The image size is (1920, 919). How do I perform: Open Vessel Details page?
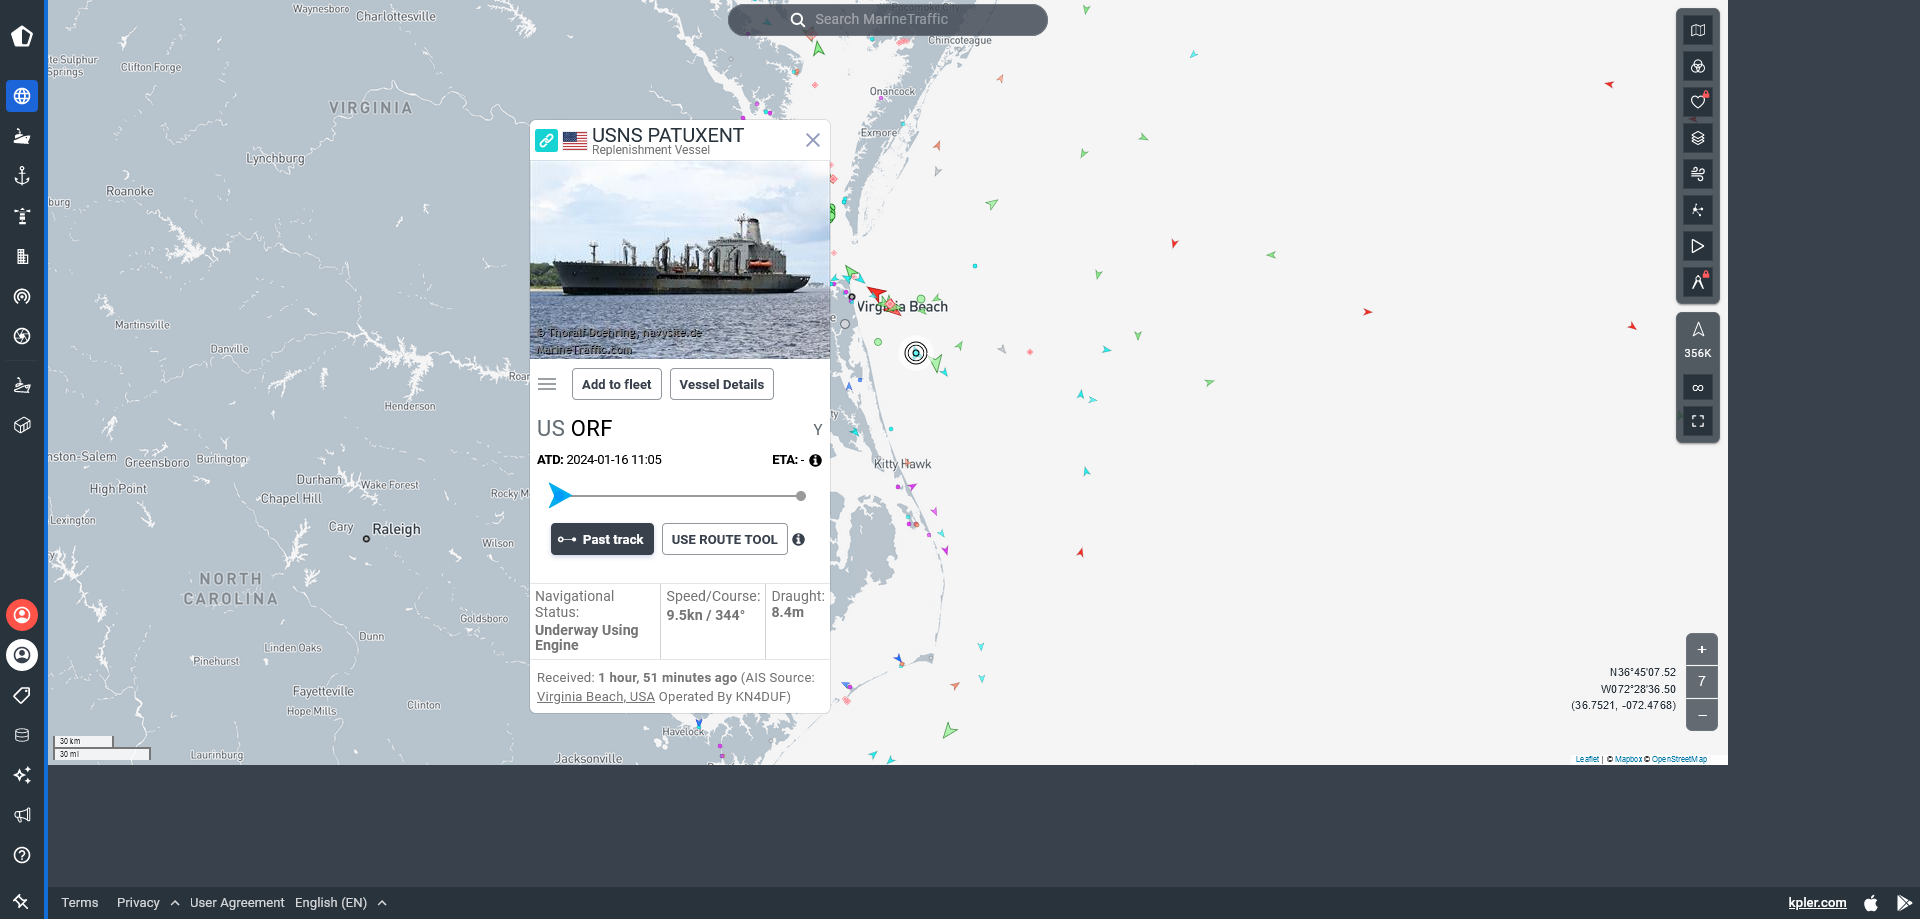click(x=722, y=384)
